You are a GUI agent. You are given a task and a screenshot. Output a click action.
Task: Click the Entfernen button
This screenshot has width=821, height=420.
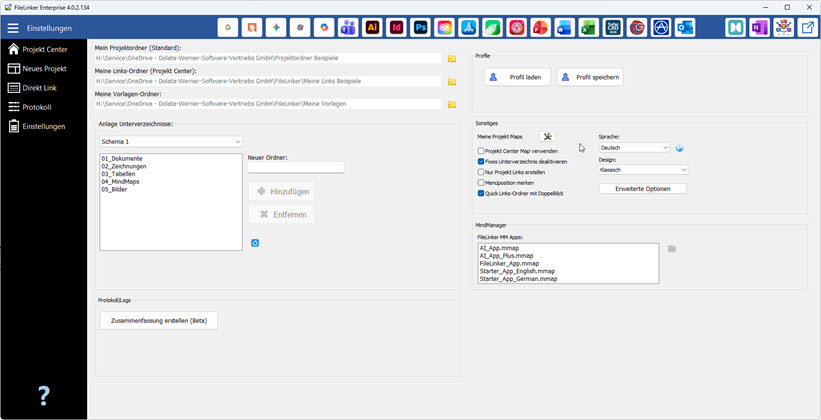(x=282, y=214)
